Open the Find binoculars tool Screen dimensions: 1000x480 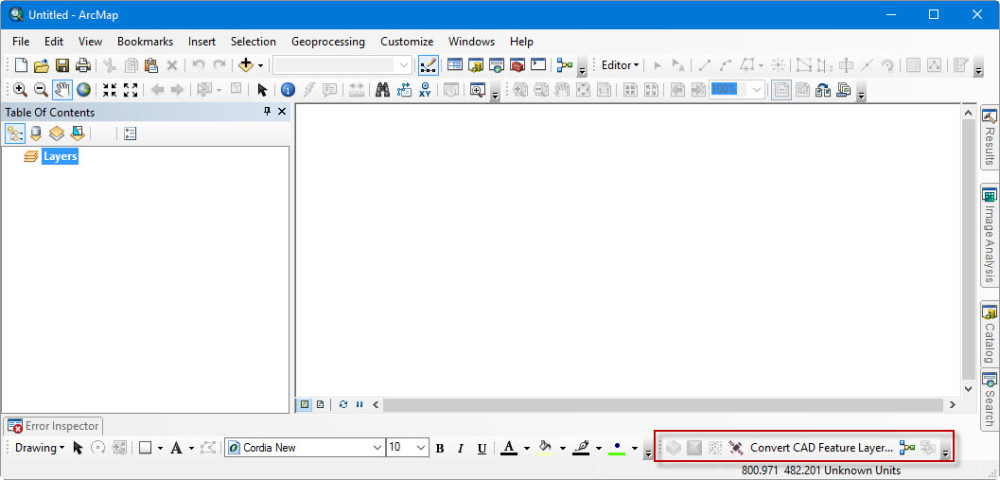click(382, 90)
